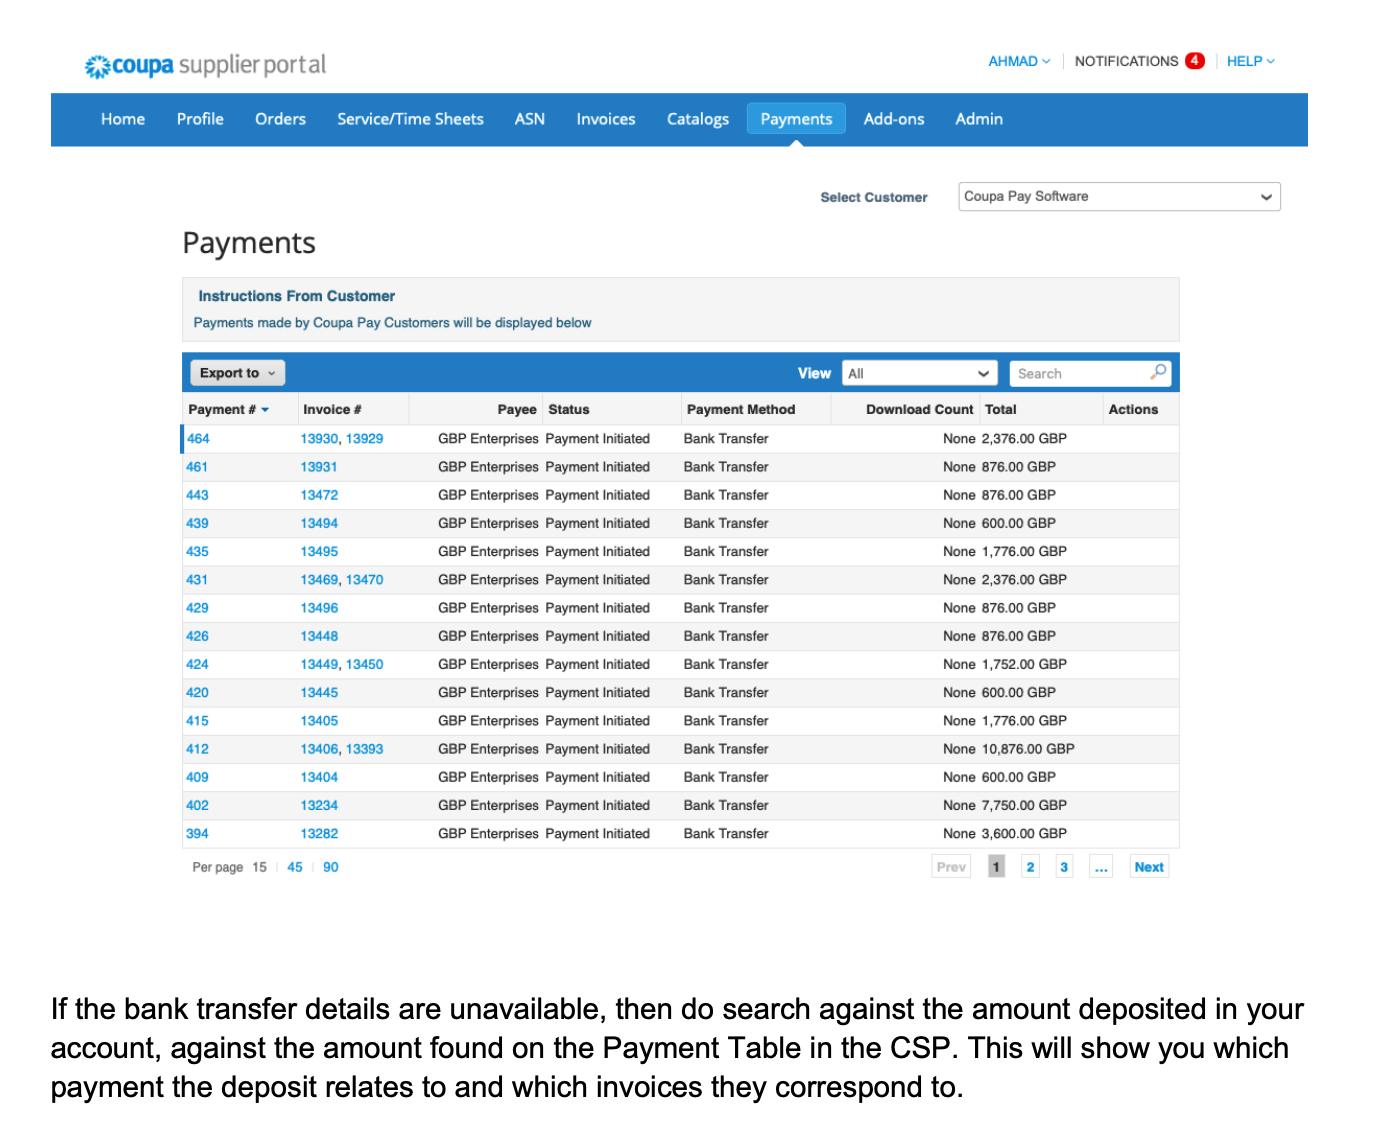Viewport: 1374px width, 1138px height.
Task: Open invoice 13929
Action: coord(365,439)
